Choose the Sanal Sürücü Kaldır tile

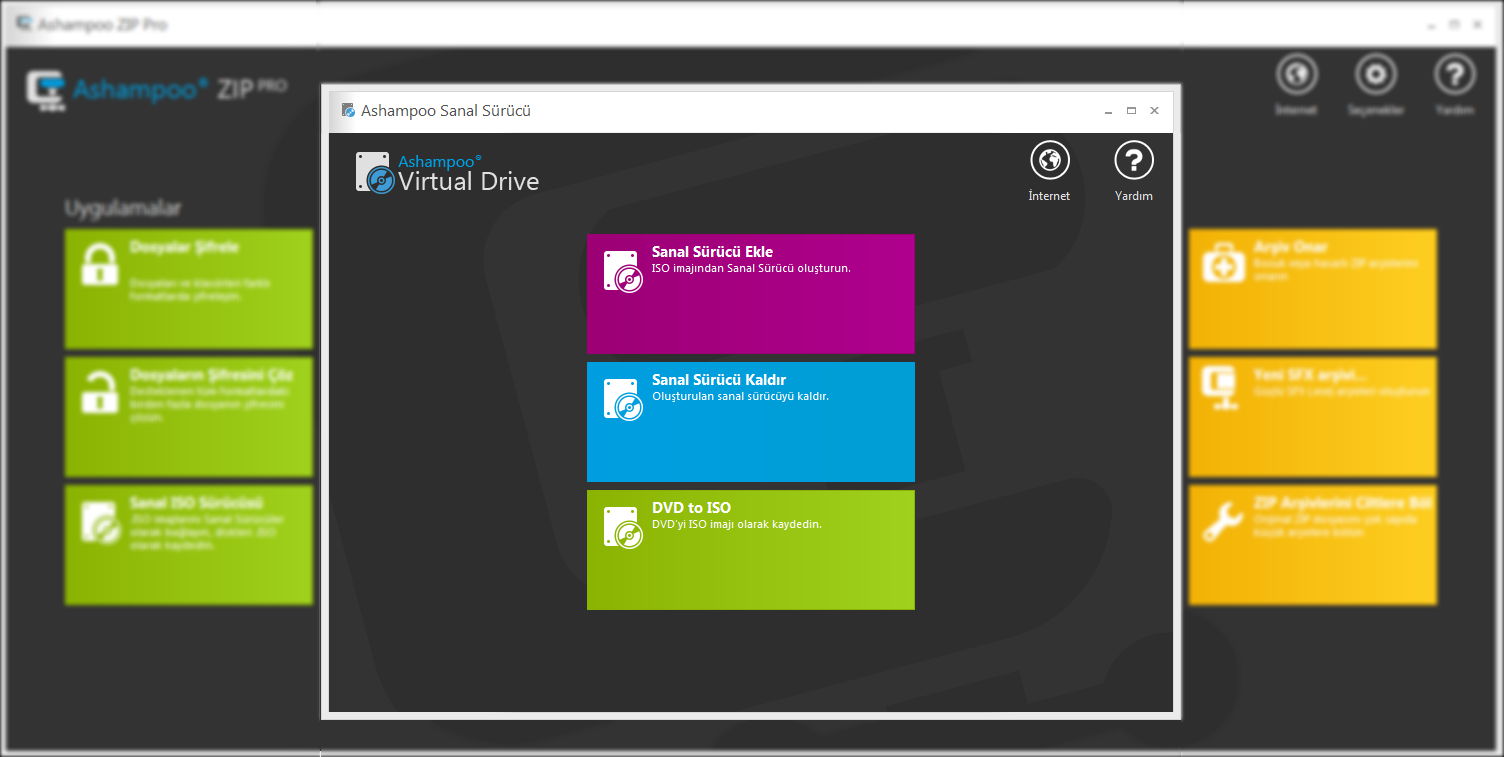[750, 421]
